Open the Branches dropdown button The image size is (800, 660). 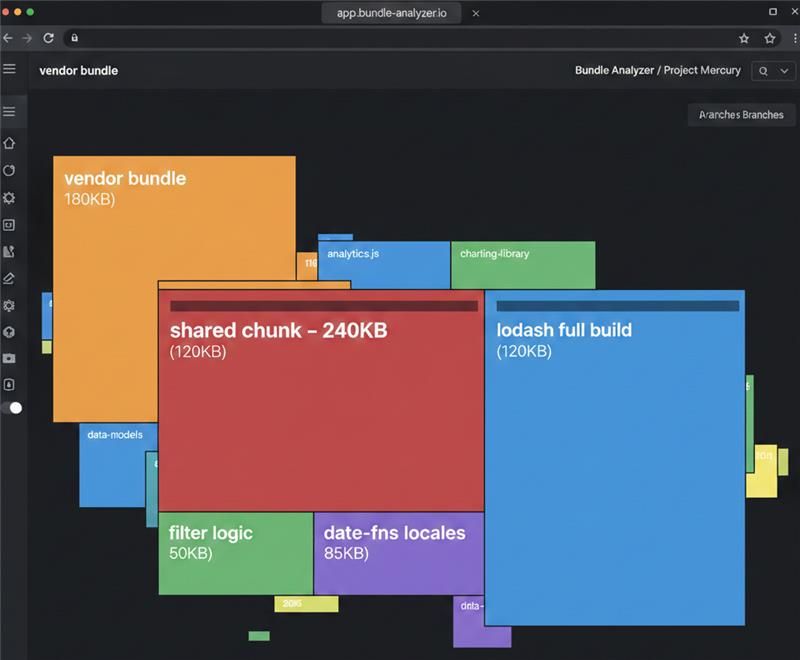click(741, 115)
